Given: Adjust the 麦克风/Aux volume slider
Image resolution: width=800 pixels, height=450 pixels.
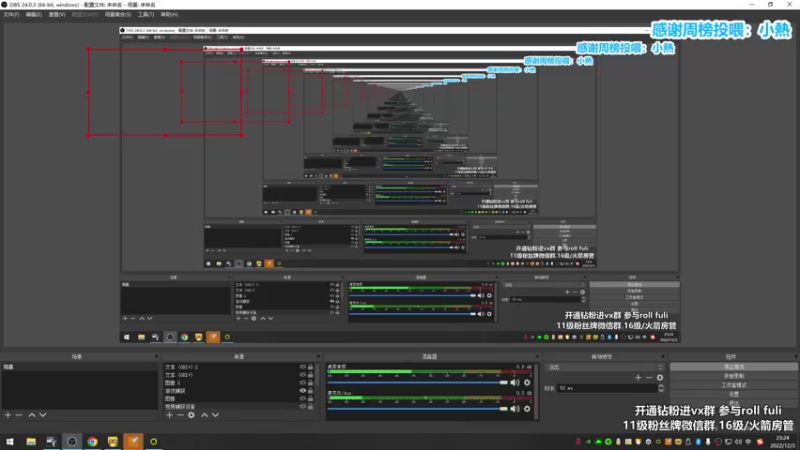Looking at the screenshot, I should 417,409.
